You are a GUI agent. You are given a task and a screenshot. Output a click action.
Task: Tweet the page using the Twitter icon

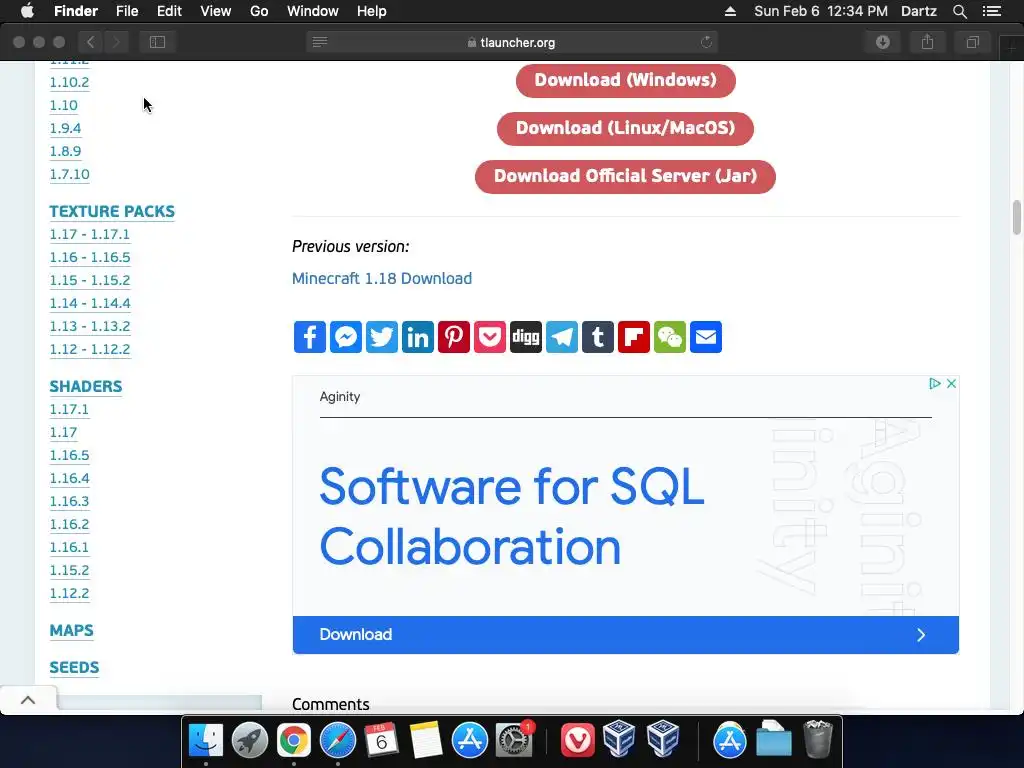click(x=381, y=337)
